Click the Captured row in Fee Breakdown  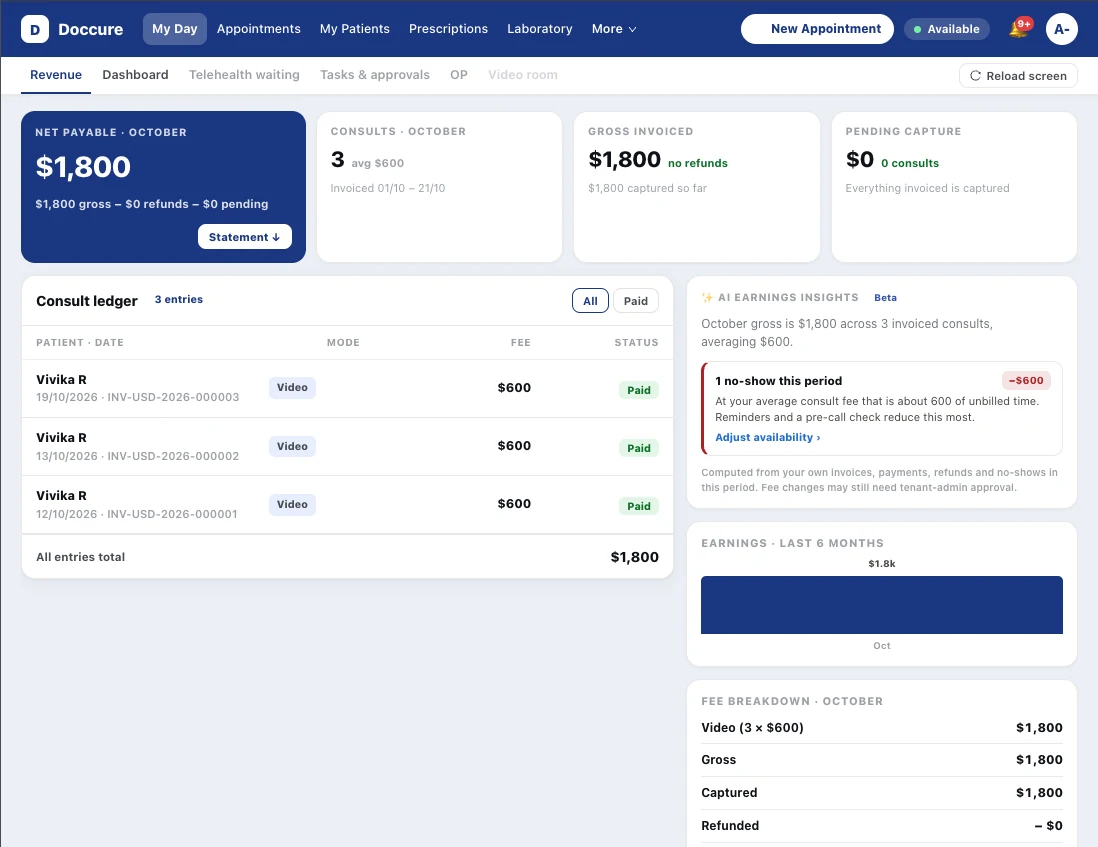[x=882, y=793]
